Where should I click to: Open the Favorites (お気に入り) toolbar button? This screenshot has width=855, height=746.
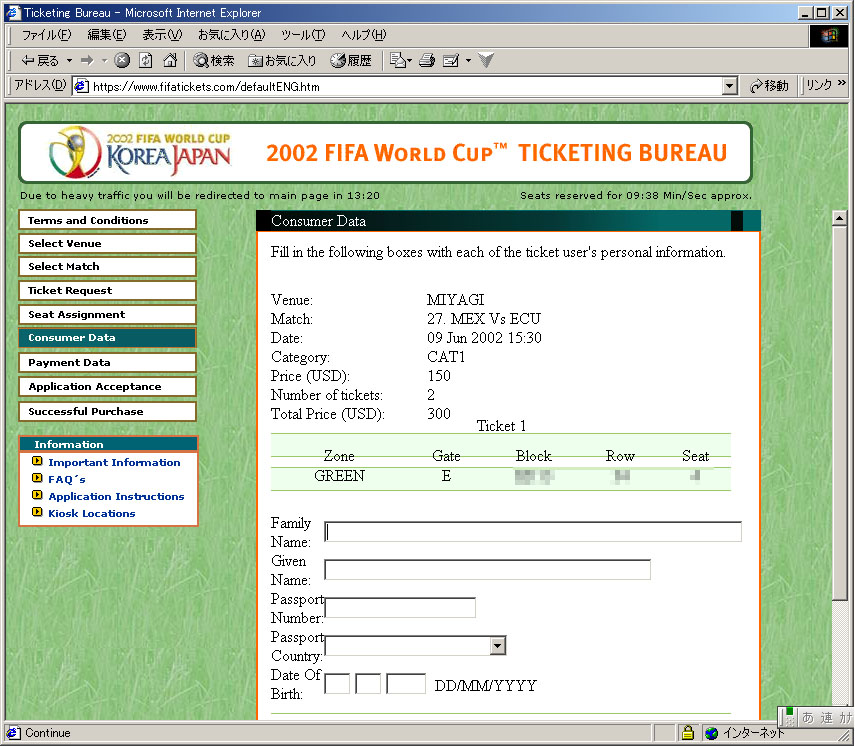pyautogui.click(x=282, y=61)
